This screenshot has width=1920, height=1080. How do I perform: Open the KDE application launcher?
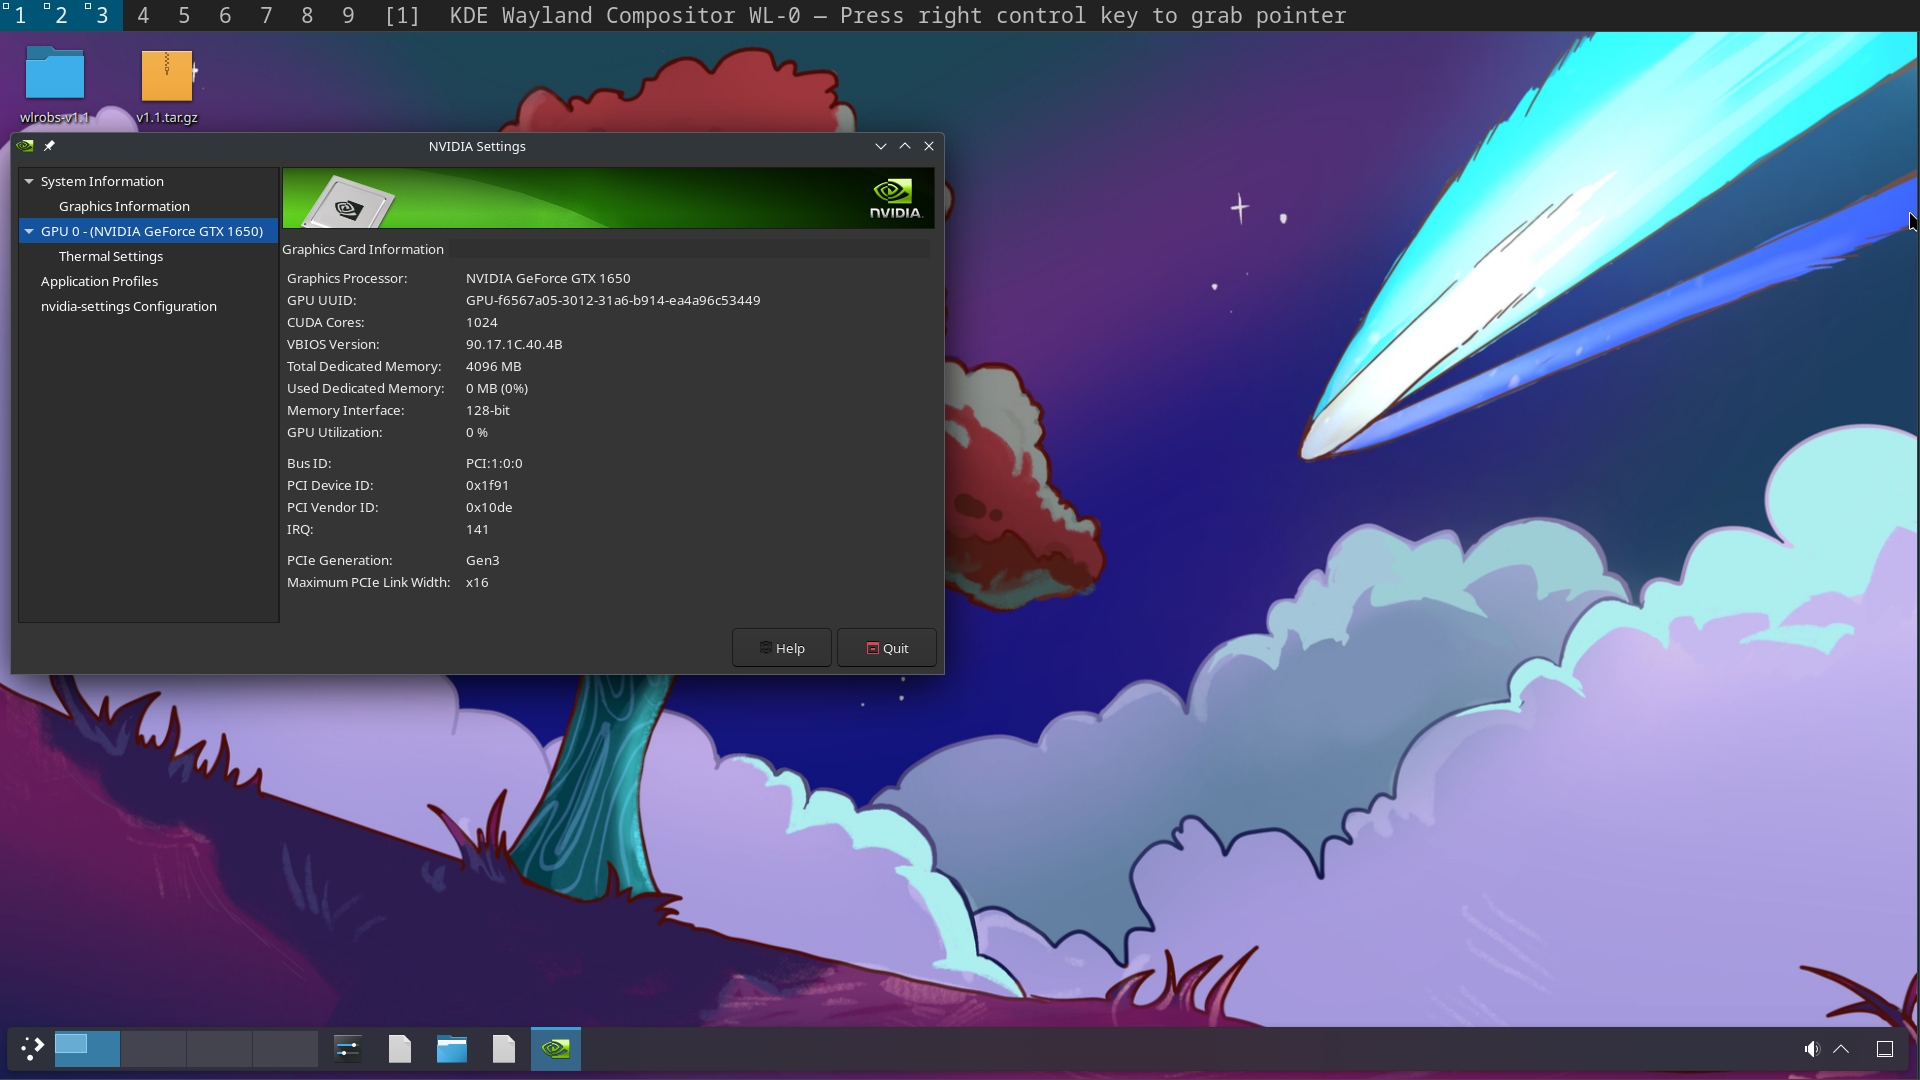pyautogui.click(x=32, y=1048)
